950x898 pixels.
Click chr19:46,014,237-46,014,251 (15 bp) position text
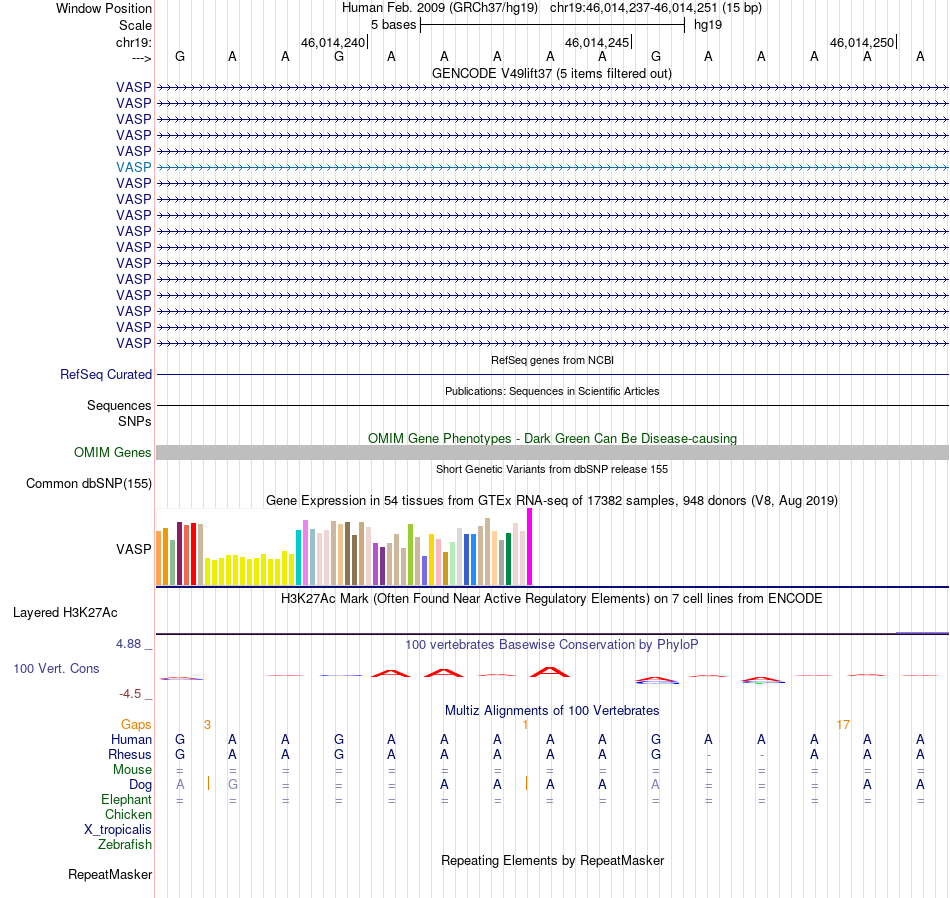(x=656, y=8)
